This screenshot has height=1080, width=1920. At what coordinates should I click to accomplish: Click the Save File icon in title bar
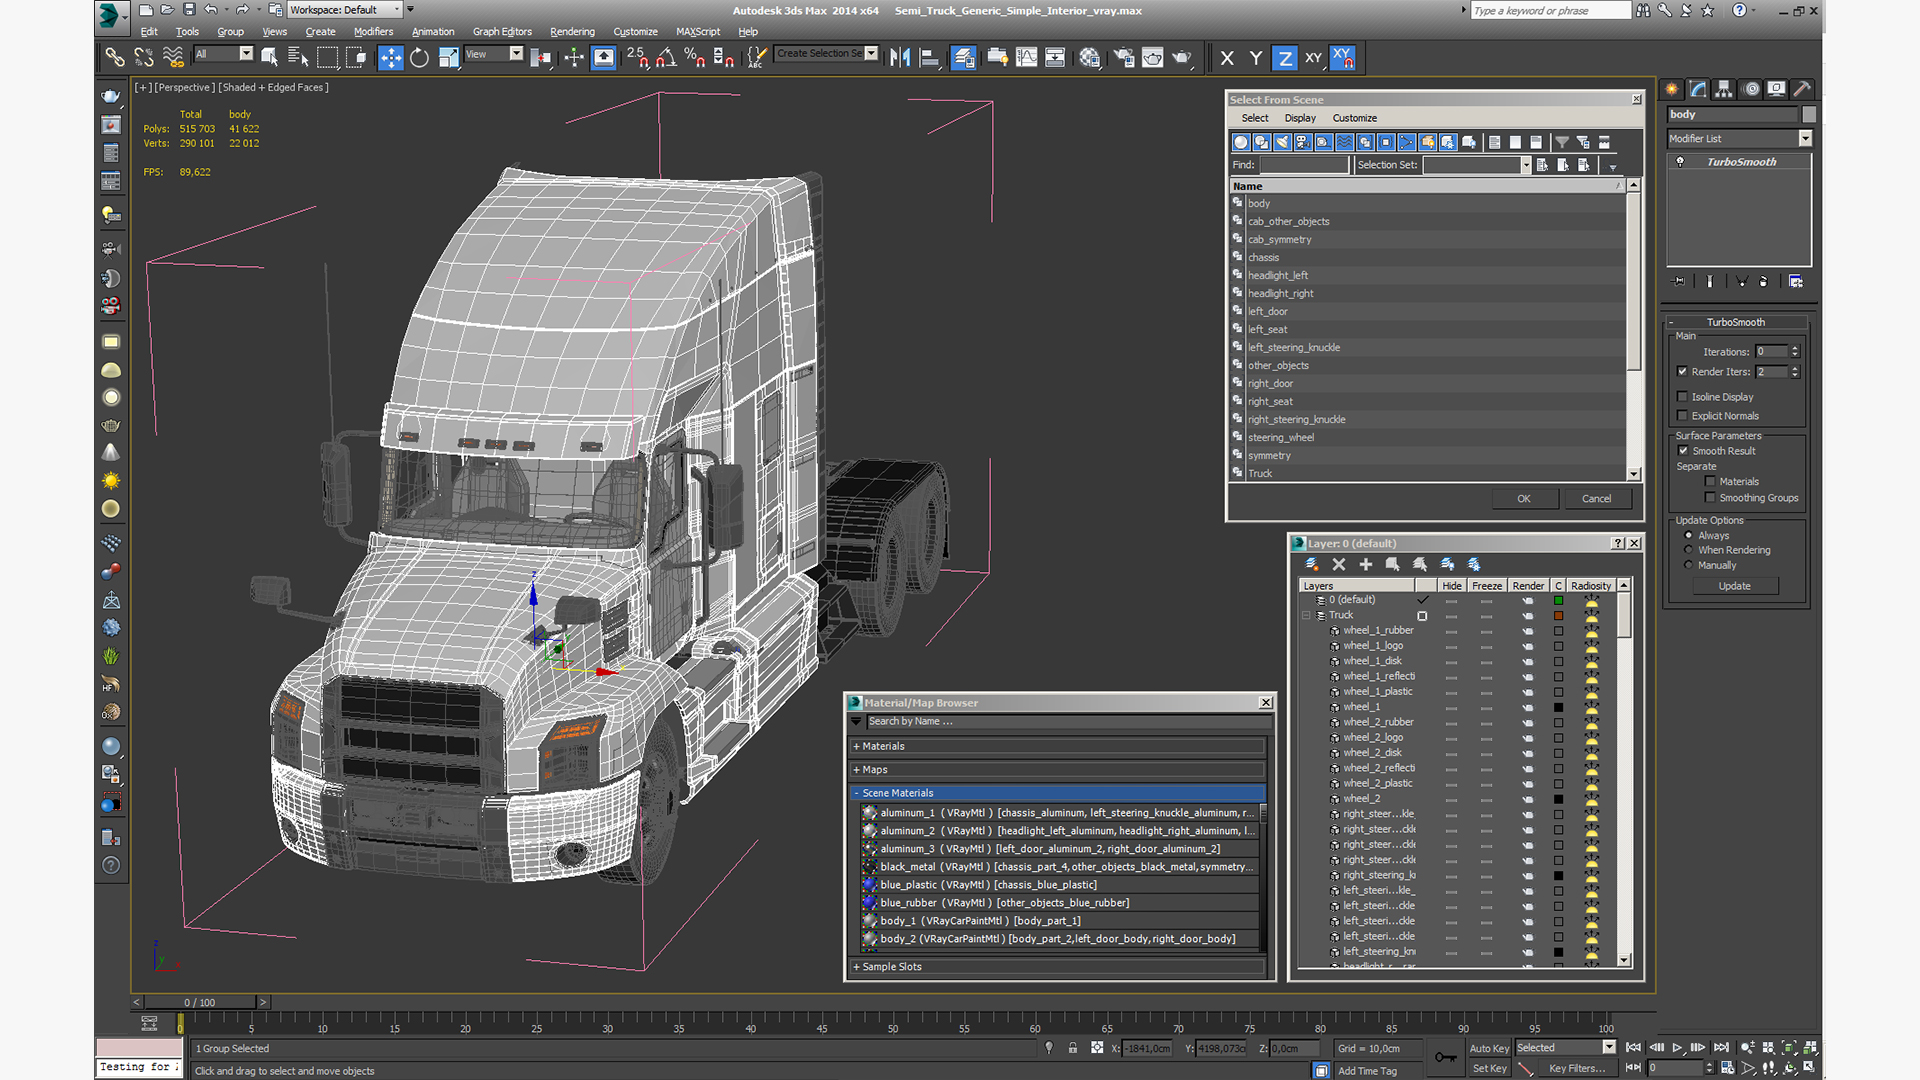click(188, 10)
